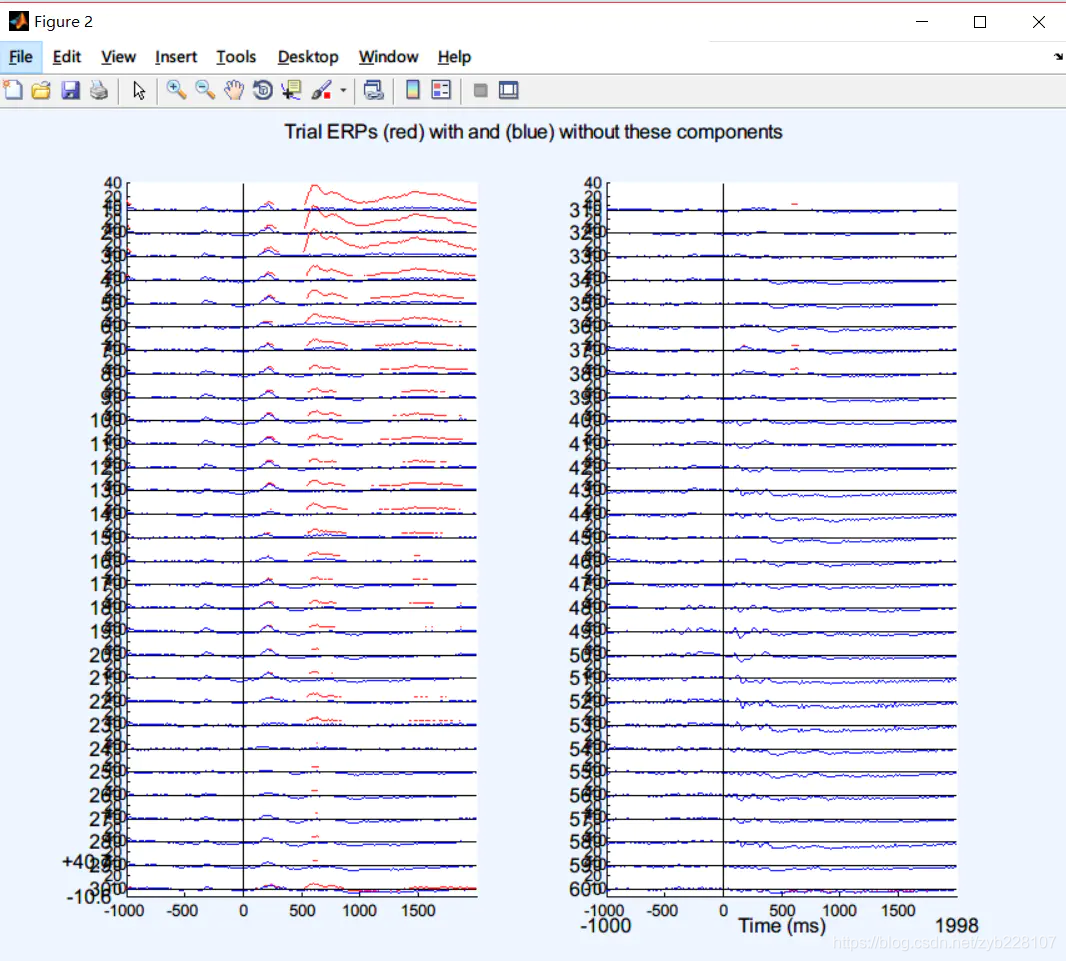Select the Pan hand tool
The width and height of the screenshot is (1066, 961).
[x=234, y=90]
